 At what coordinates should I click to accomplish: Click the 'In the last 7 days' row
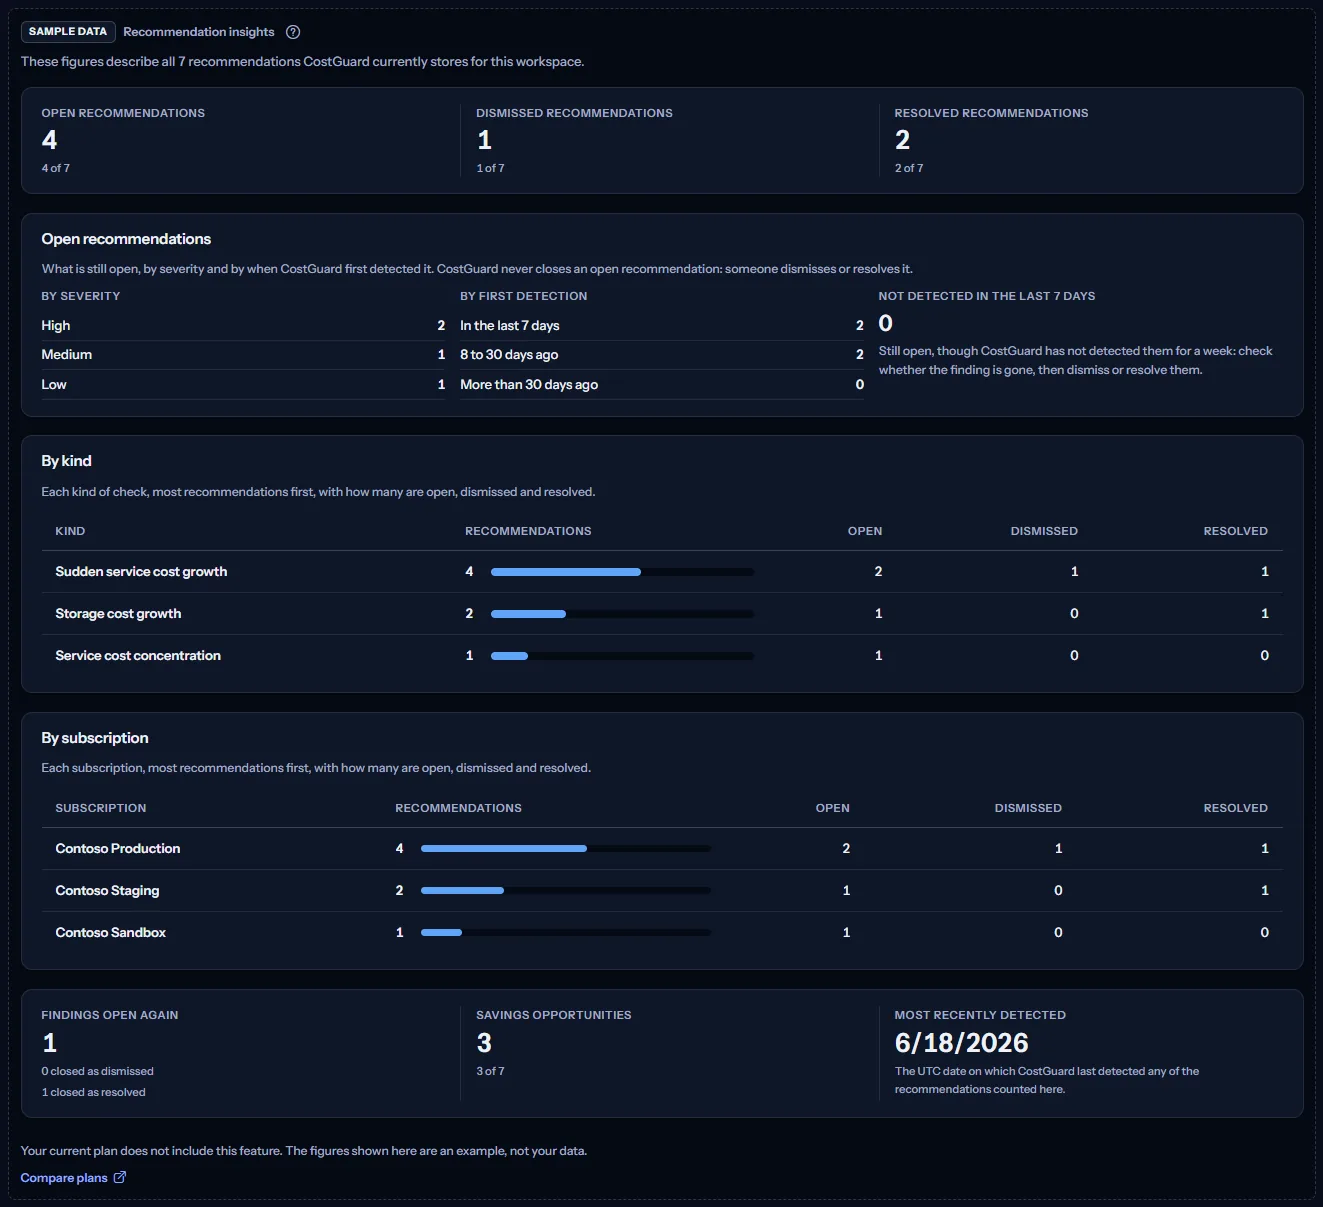tap(662, 326)
